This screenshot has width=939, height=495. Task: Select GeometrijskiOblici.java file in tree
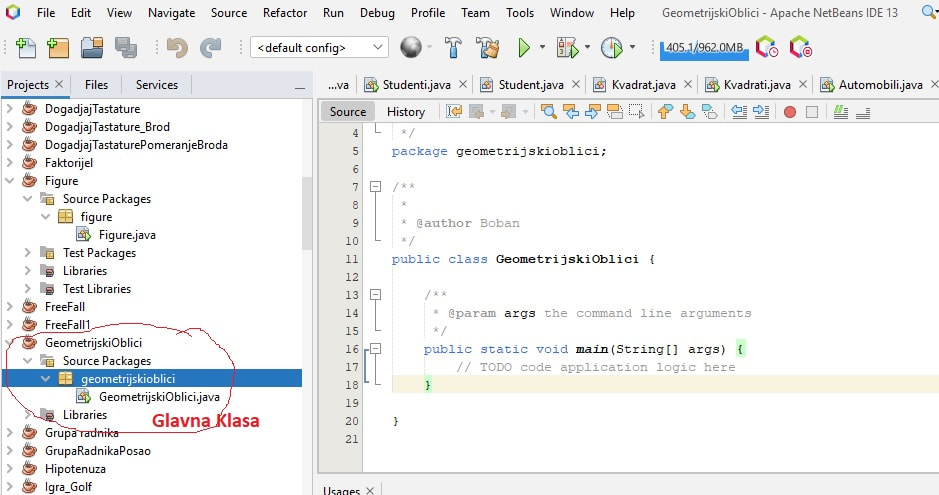pos(159,397)
